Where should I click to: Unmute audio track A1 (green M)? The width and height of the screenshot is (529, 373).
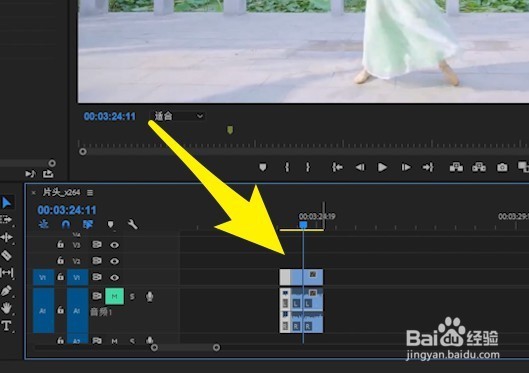[114, 296]
